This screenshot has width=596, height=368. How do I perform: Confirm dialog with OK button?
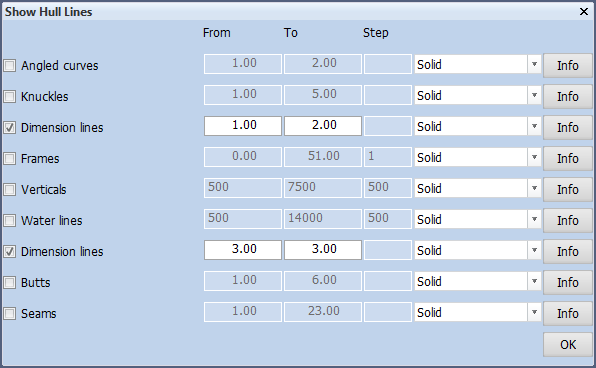pos(567,344)
